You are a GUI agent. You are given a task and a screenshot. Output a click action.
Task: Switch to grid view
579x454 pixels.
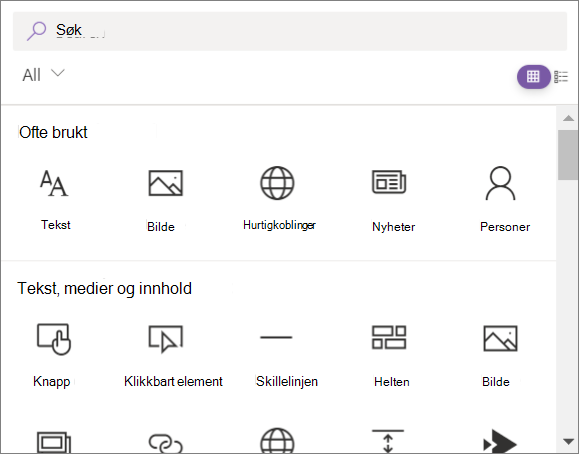(533, 77)
